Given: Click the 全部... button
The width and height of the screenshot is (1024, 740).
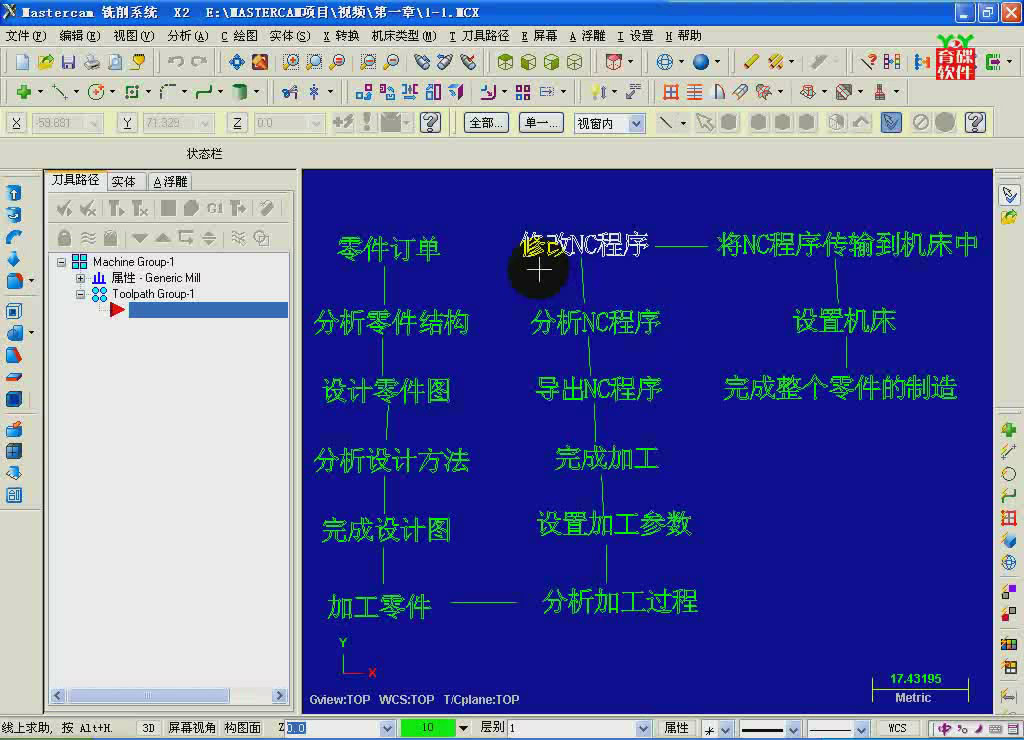Looking at the screenshot, I should [486, 123].
